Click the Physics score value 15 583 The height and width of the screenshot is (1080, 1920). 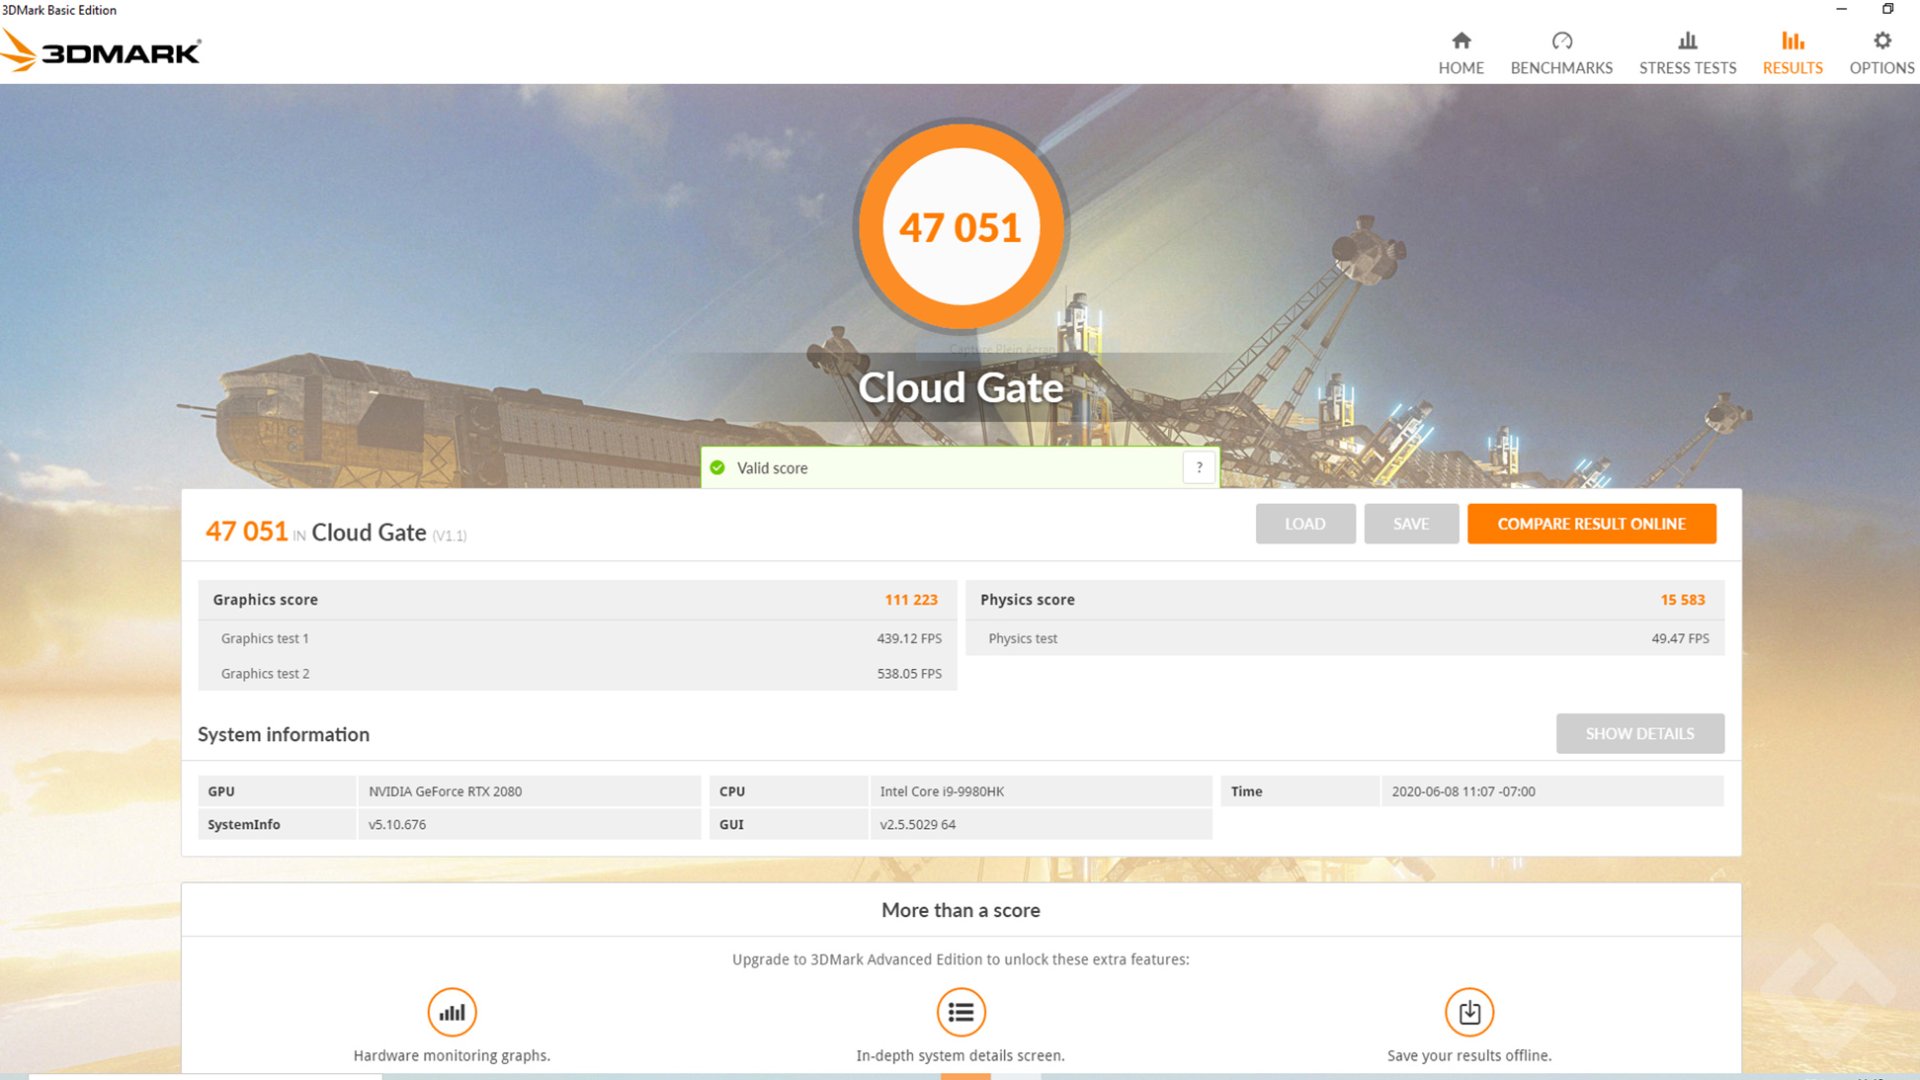point(1683,600)
